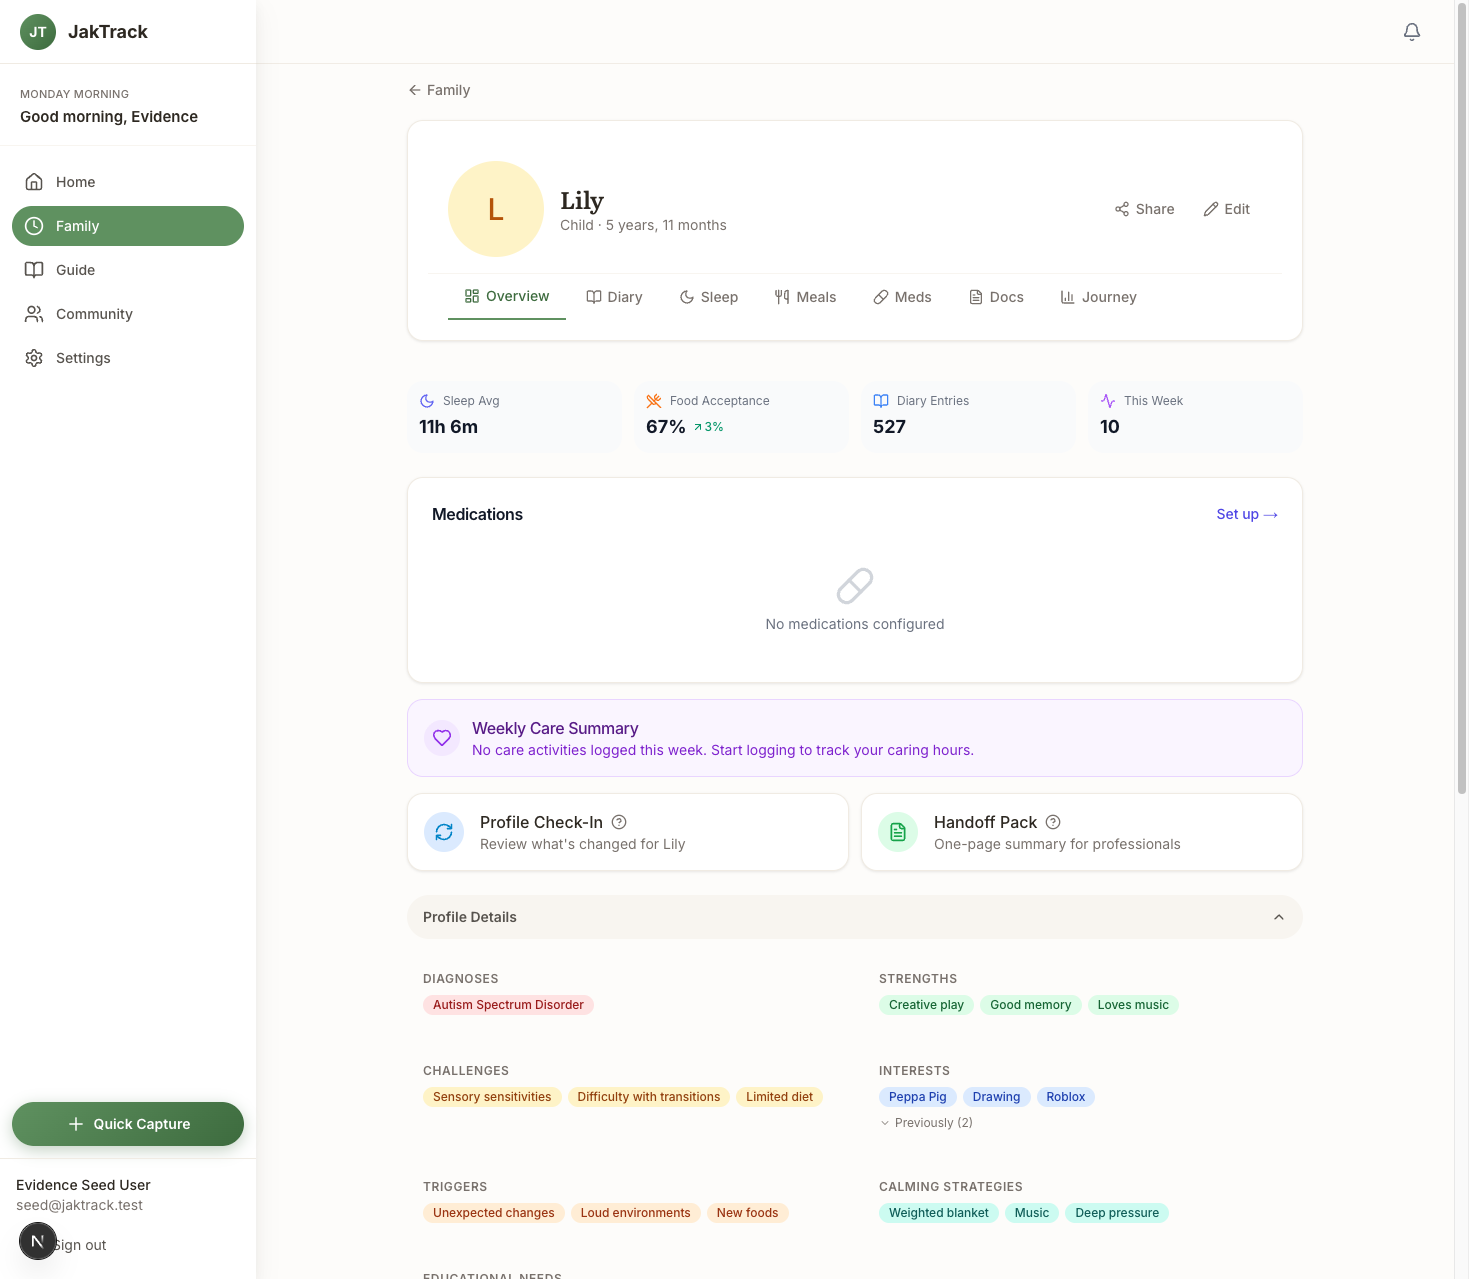Share Lily's profile
This screenshot has width=1469, height=1279.
point(1144,209)
